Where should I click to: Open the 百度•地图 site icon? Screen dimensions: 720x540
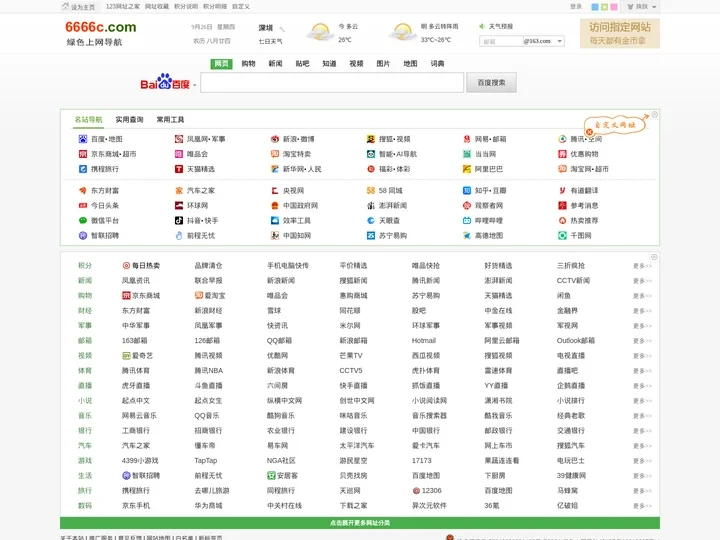click(x=83, y=139)
